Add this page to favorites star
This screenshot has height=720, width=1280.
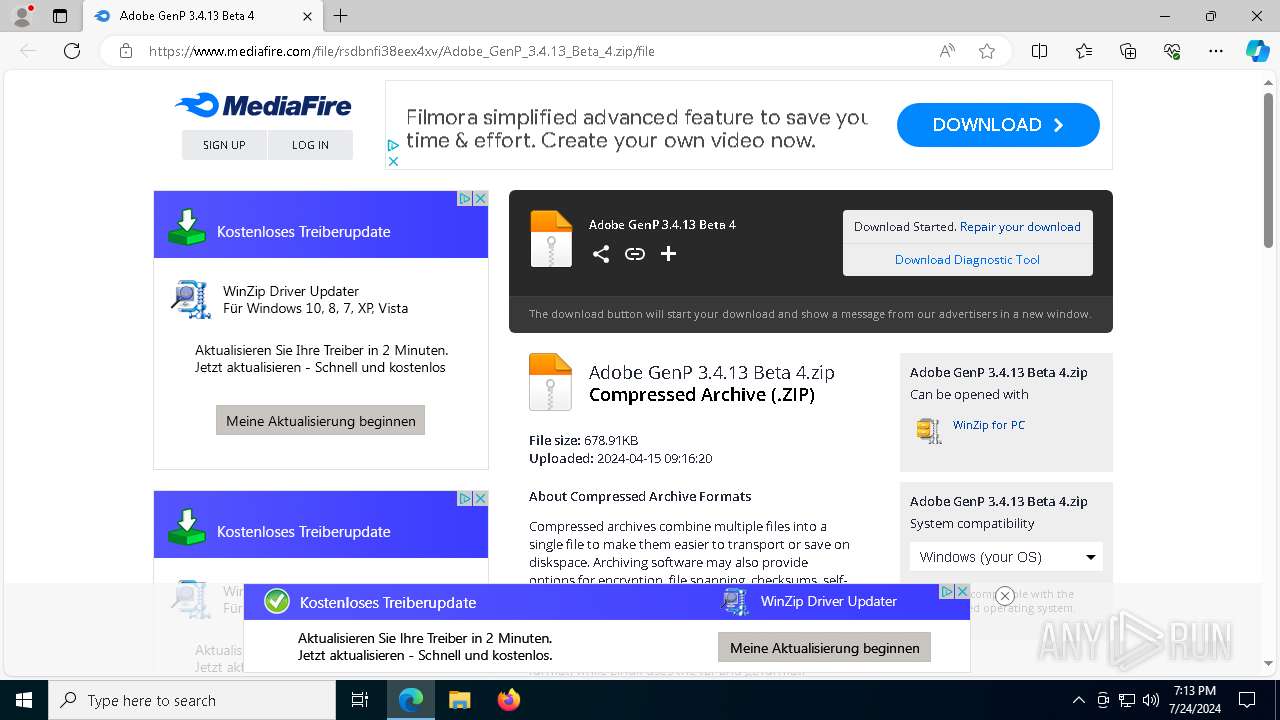pyautogui.click(x=987, y=51)
